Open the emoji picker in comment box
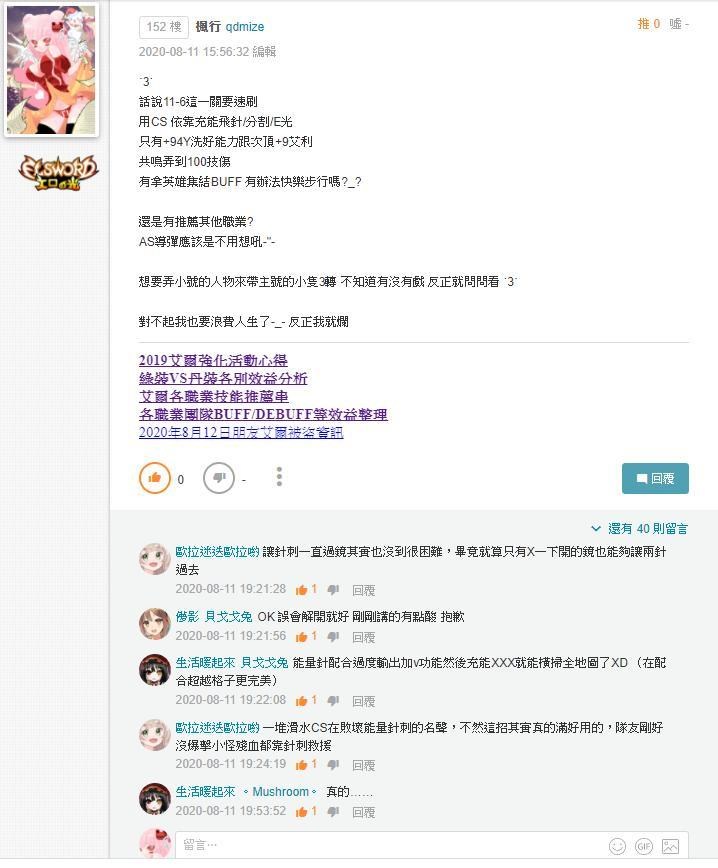Screen dimensions: 718x868 (x=617, y=846)
